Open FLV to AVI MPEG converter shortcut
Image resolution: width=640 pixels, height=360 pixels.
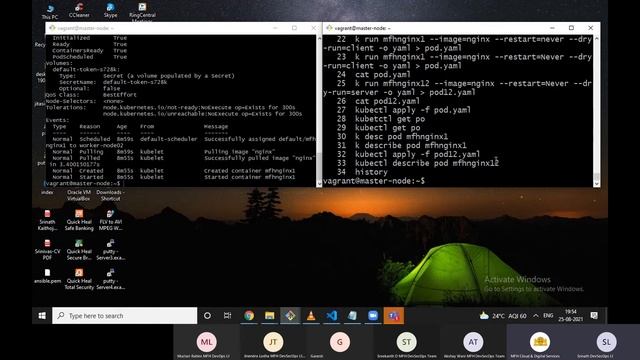tap(110, 220)
